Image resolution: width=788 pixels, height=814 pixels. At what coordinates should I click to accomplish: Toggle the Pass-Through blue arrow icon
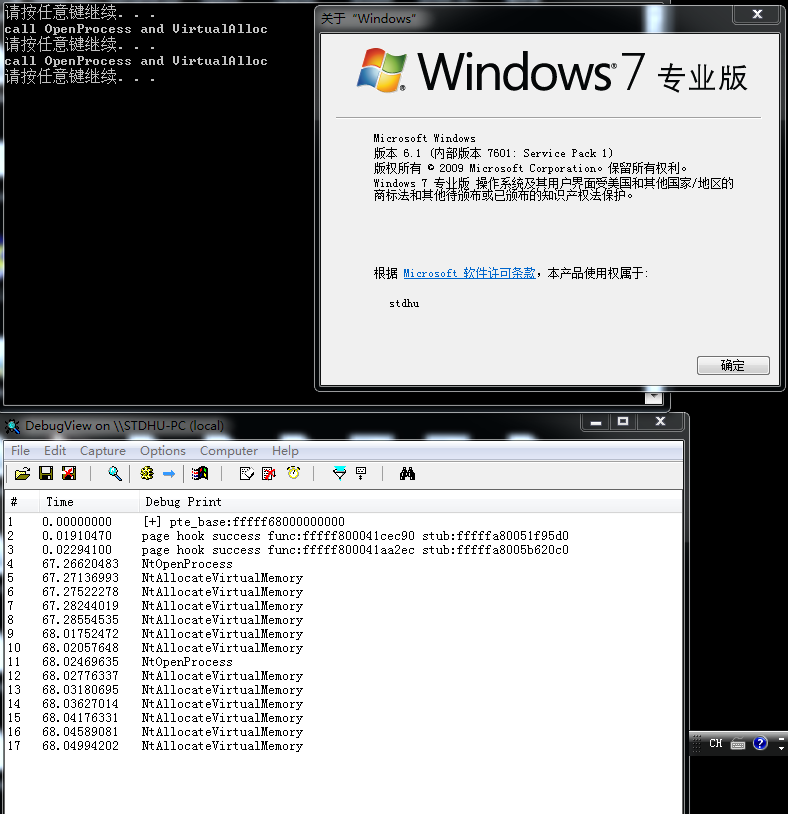click(x=169, y=473)
